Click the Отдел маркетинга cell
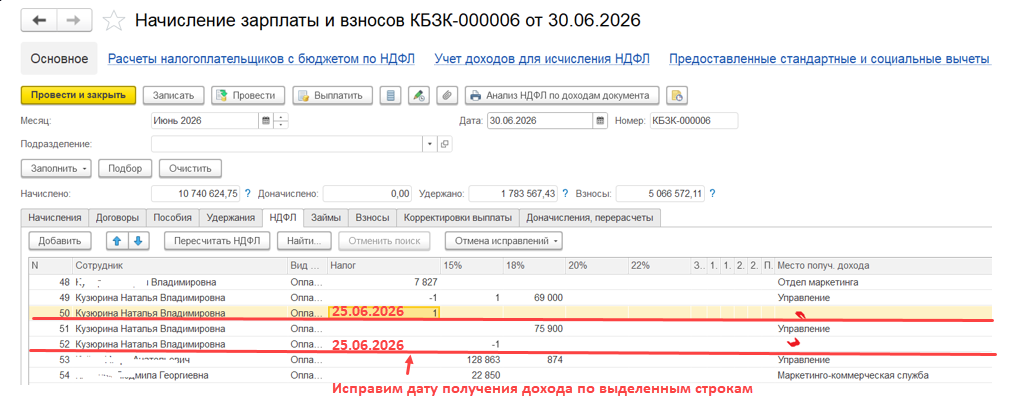This screenshot has width=1010, height=414. (x=818, y=282)
